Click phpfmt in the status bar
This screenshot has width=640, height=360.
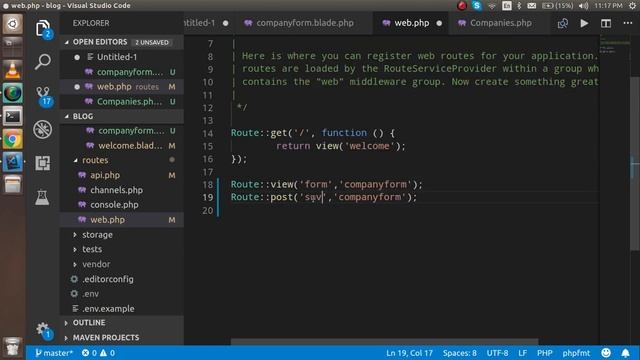(576, 353)
